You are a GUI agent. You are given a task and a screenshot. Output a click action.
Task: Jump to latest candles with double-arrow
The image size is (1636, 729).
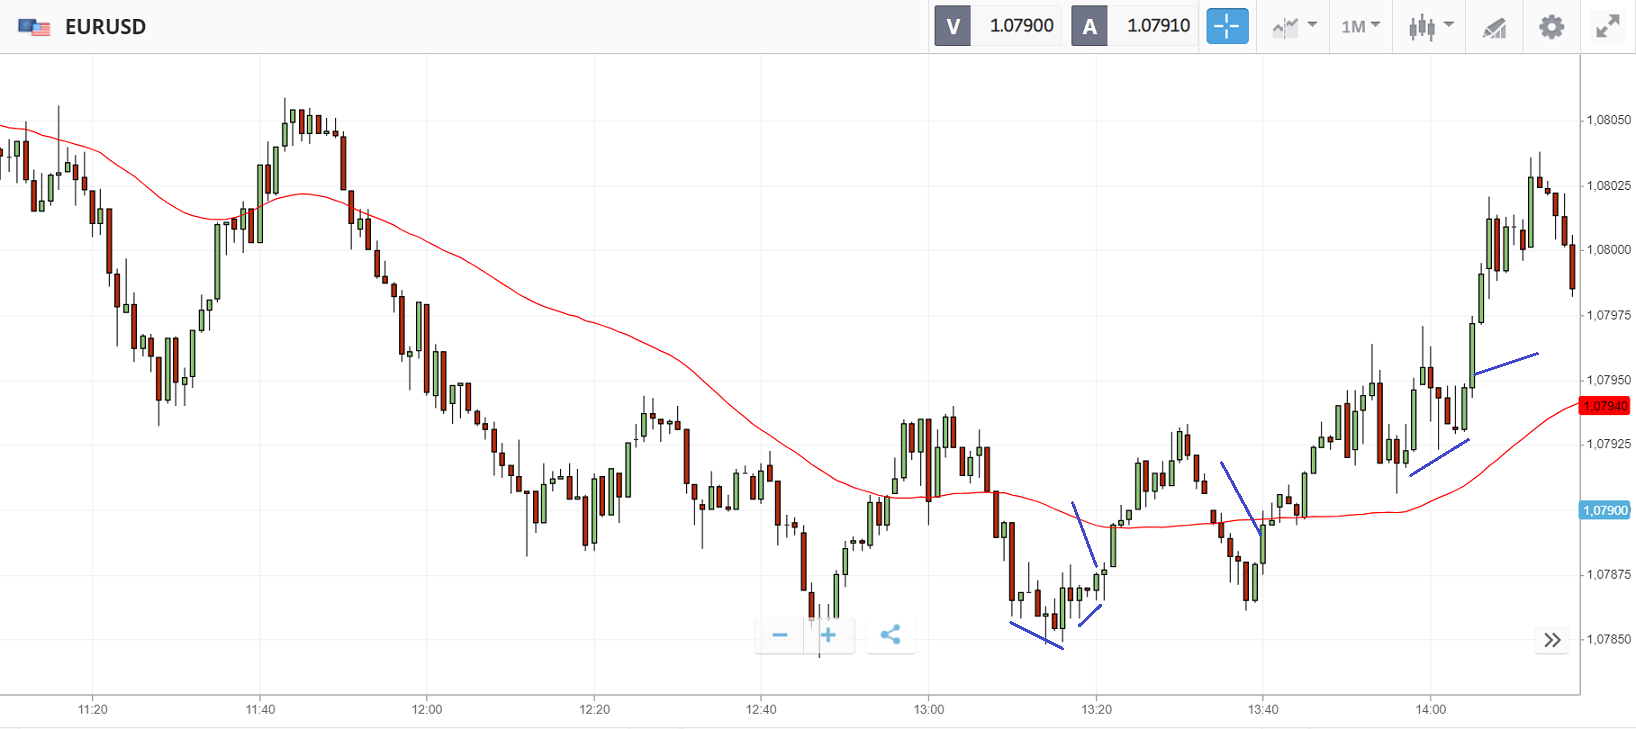point(1552,640)
